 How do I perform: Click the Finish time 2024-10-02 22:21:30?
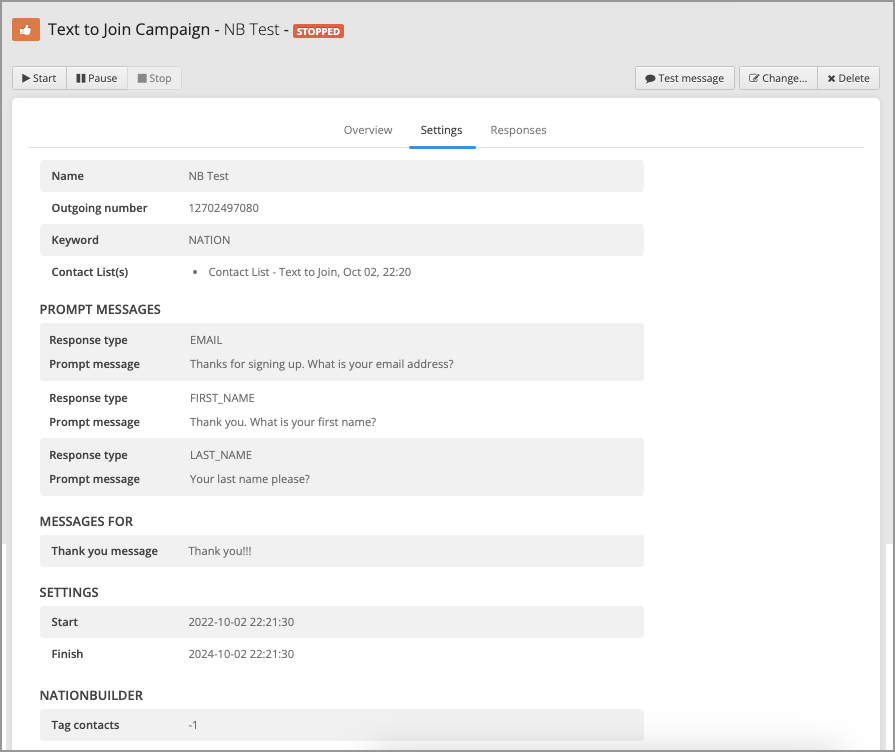click(x=241, y=654)
